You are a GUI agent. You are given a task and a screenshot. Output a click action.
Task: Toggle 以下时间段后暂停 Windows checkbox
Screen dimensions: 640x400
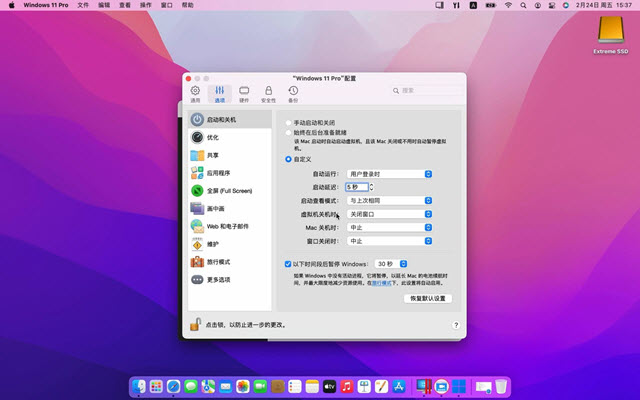288,264
